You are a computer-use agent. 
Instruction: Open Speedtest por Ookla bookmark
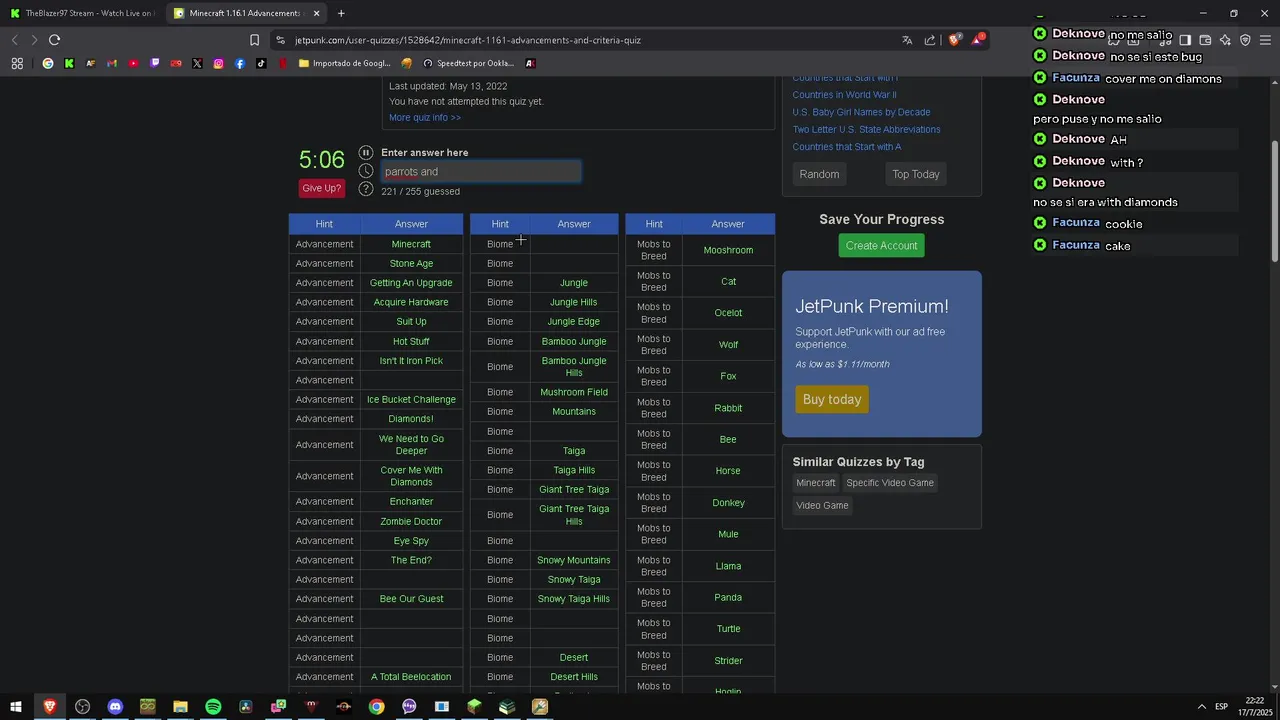pos(468,63)
